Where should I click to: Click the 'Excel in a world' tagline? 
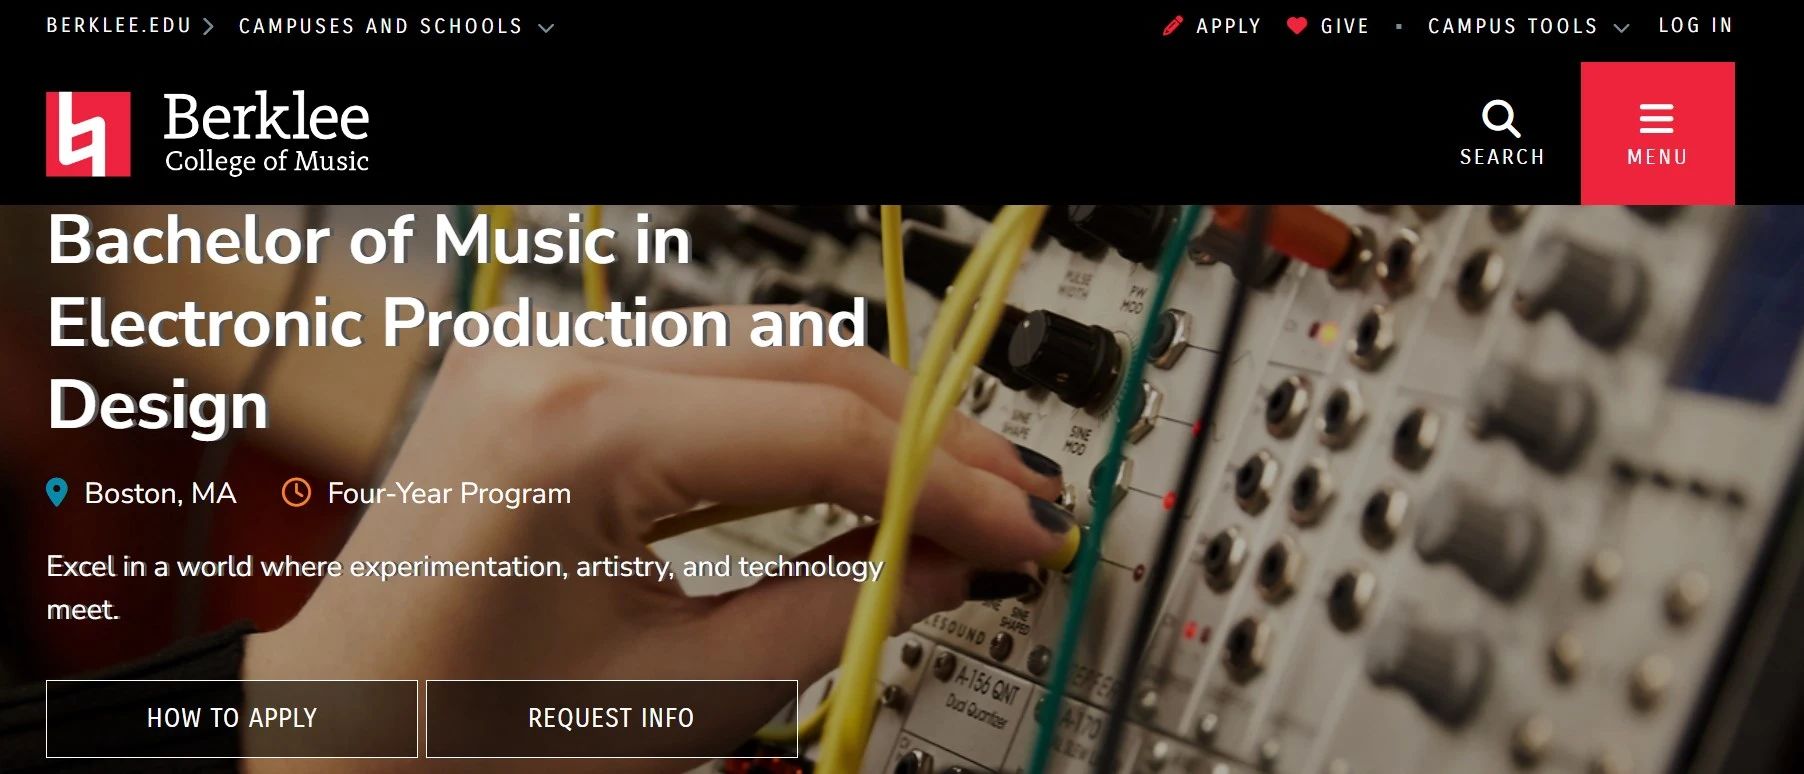[x=465, y=587]
